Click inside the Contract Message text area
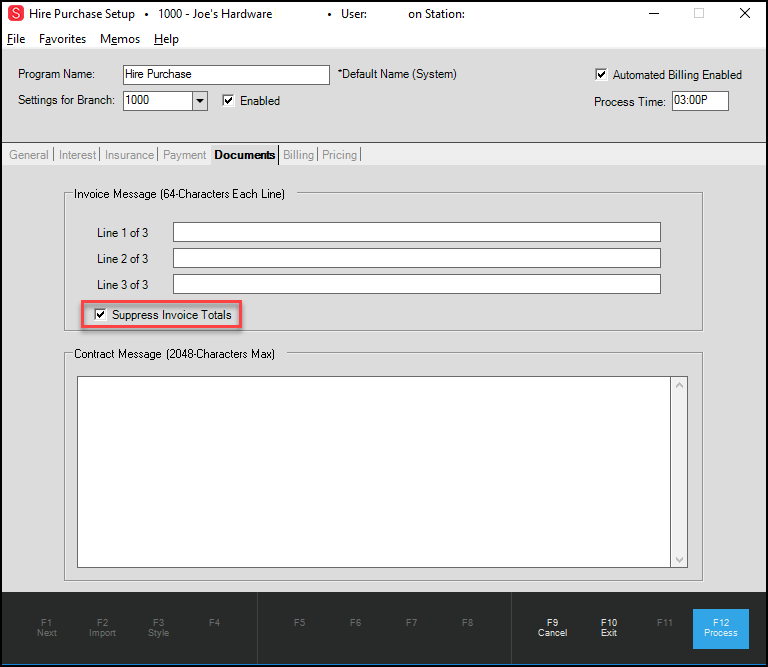 [x=374, y=472]
